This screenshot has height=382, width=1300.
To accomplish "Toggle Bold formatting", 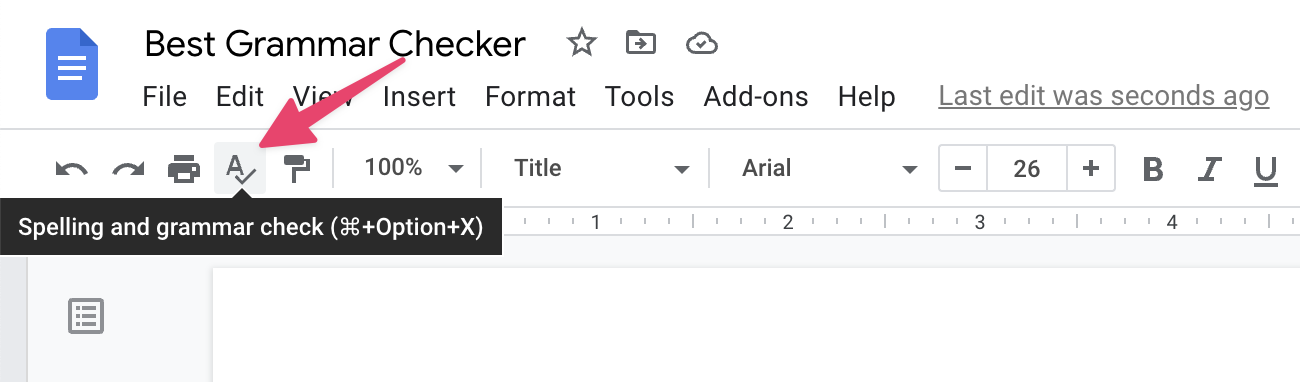I will (1153, 169).
